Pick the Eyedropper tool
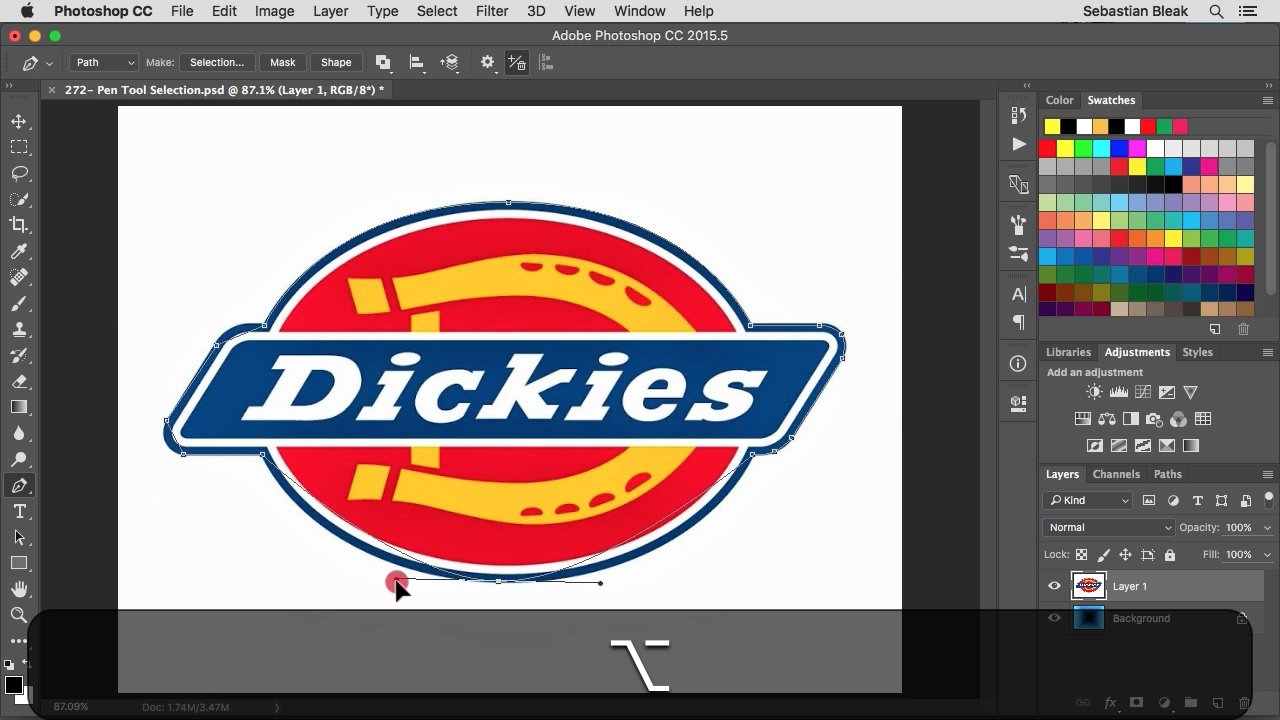The width and height of the screenshot is (1280, 720). [19, 251]
